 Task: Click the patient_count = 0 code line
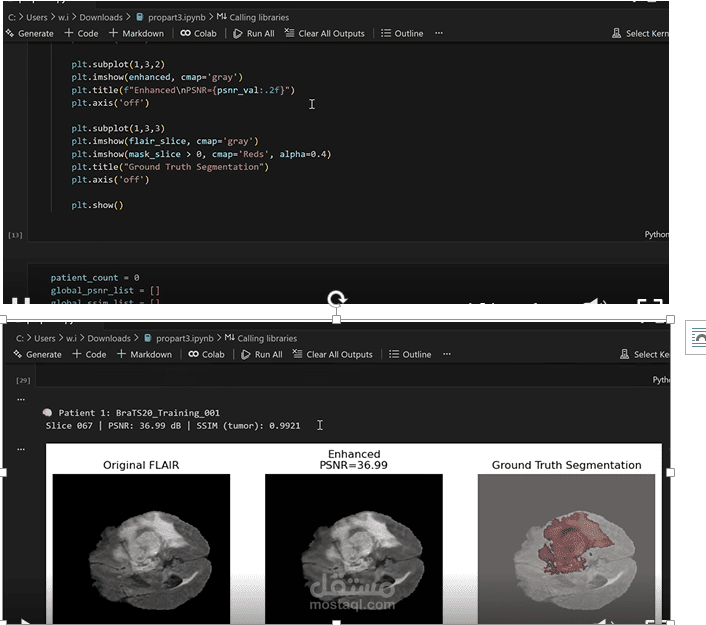95,278
